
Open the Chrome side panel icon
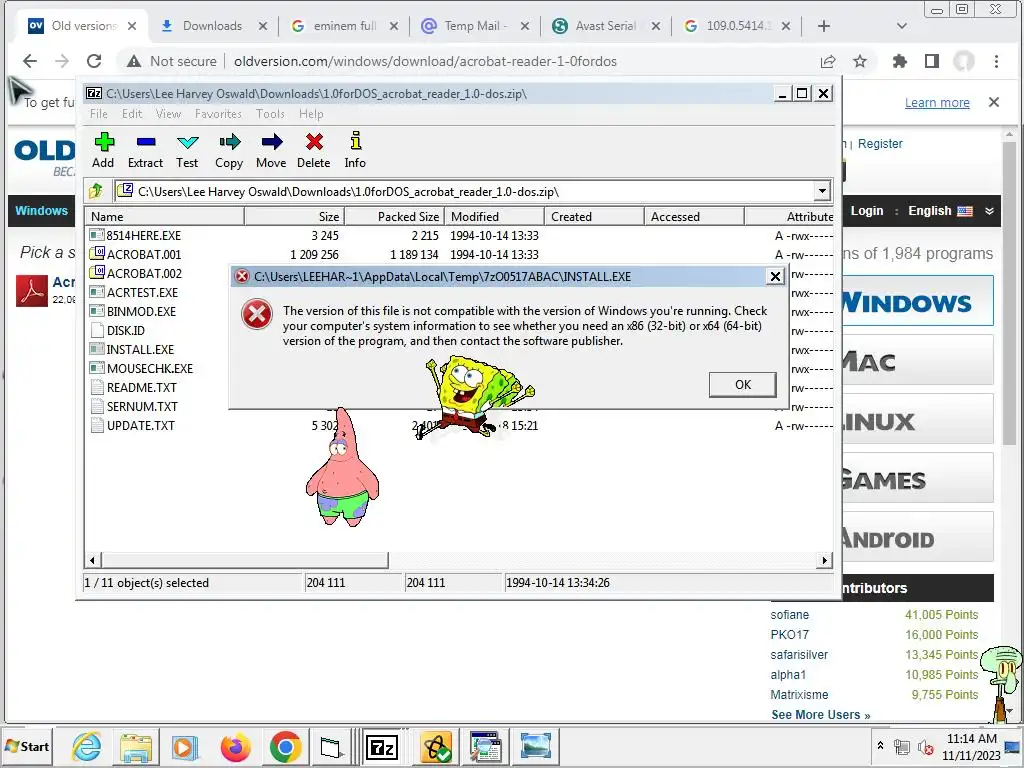pyautogui.click(x=932, y=61)
